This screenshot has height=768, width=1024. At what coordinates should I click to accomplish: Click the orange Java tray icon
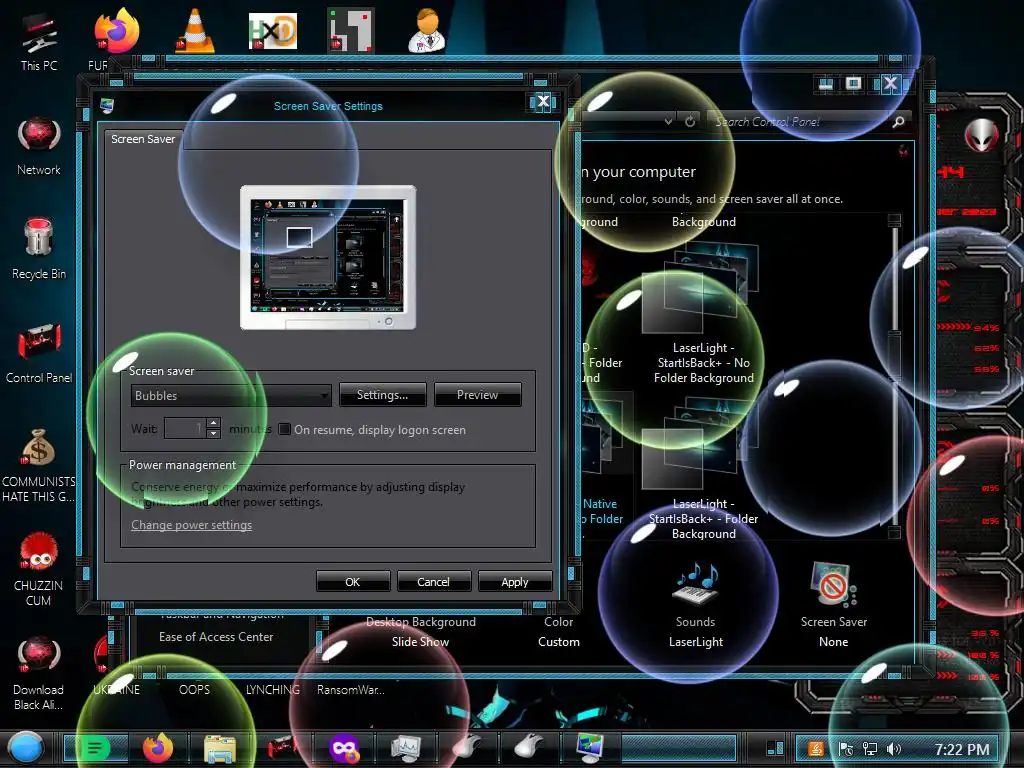pyautogui.click(x=816, y=749)
